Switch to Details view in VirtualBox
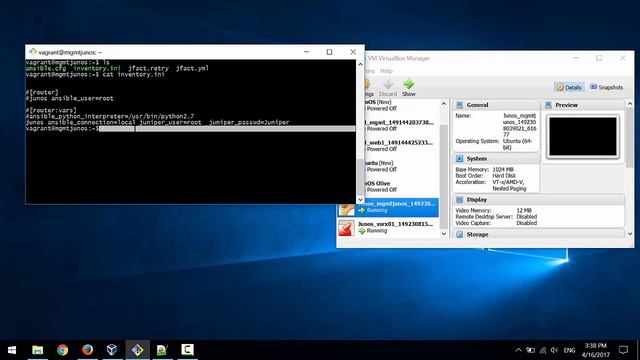The width and height of the screenshot is (640, 360). [x=569, y=87]
